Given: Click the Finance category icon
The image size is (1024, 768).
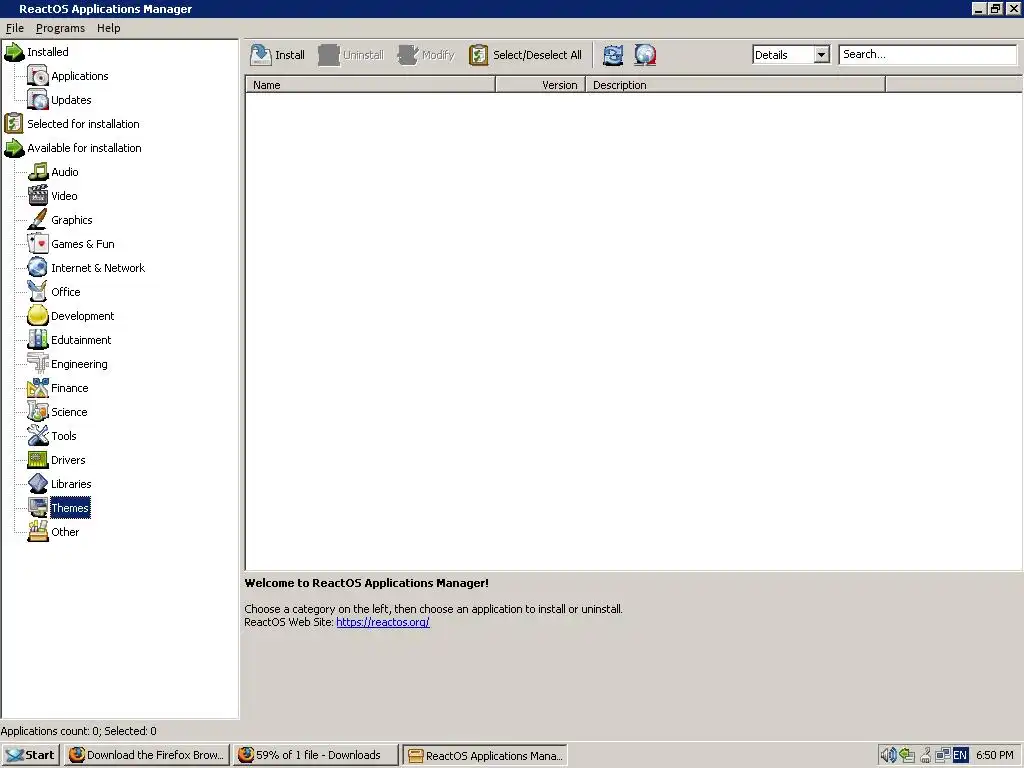Looking at the screenshot, I should (x=38, y=388).
